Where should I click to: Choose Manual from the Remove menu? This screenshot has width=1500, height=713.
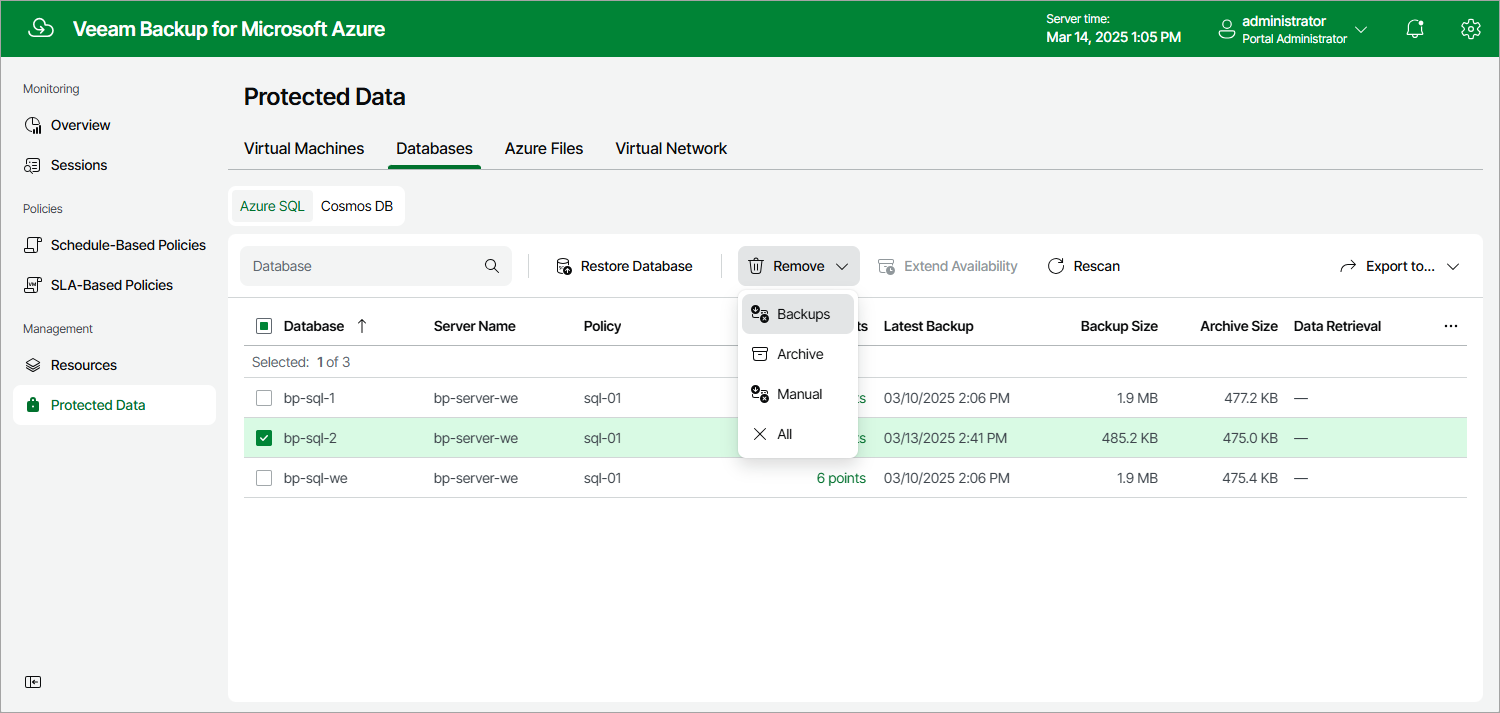798,394
